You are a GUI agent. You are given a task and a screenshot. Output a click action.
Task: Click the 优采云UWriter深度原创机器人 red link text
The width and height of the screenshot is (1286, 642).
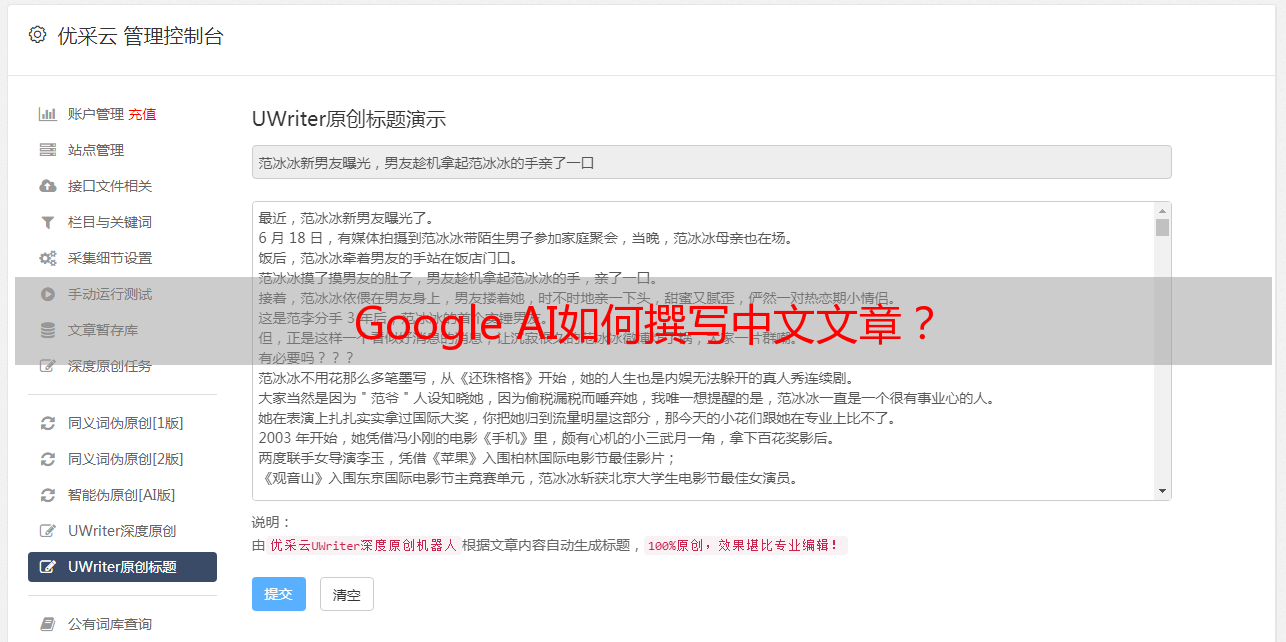pos(363,546)
